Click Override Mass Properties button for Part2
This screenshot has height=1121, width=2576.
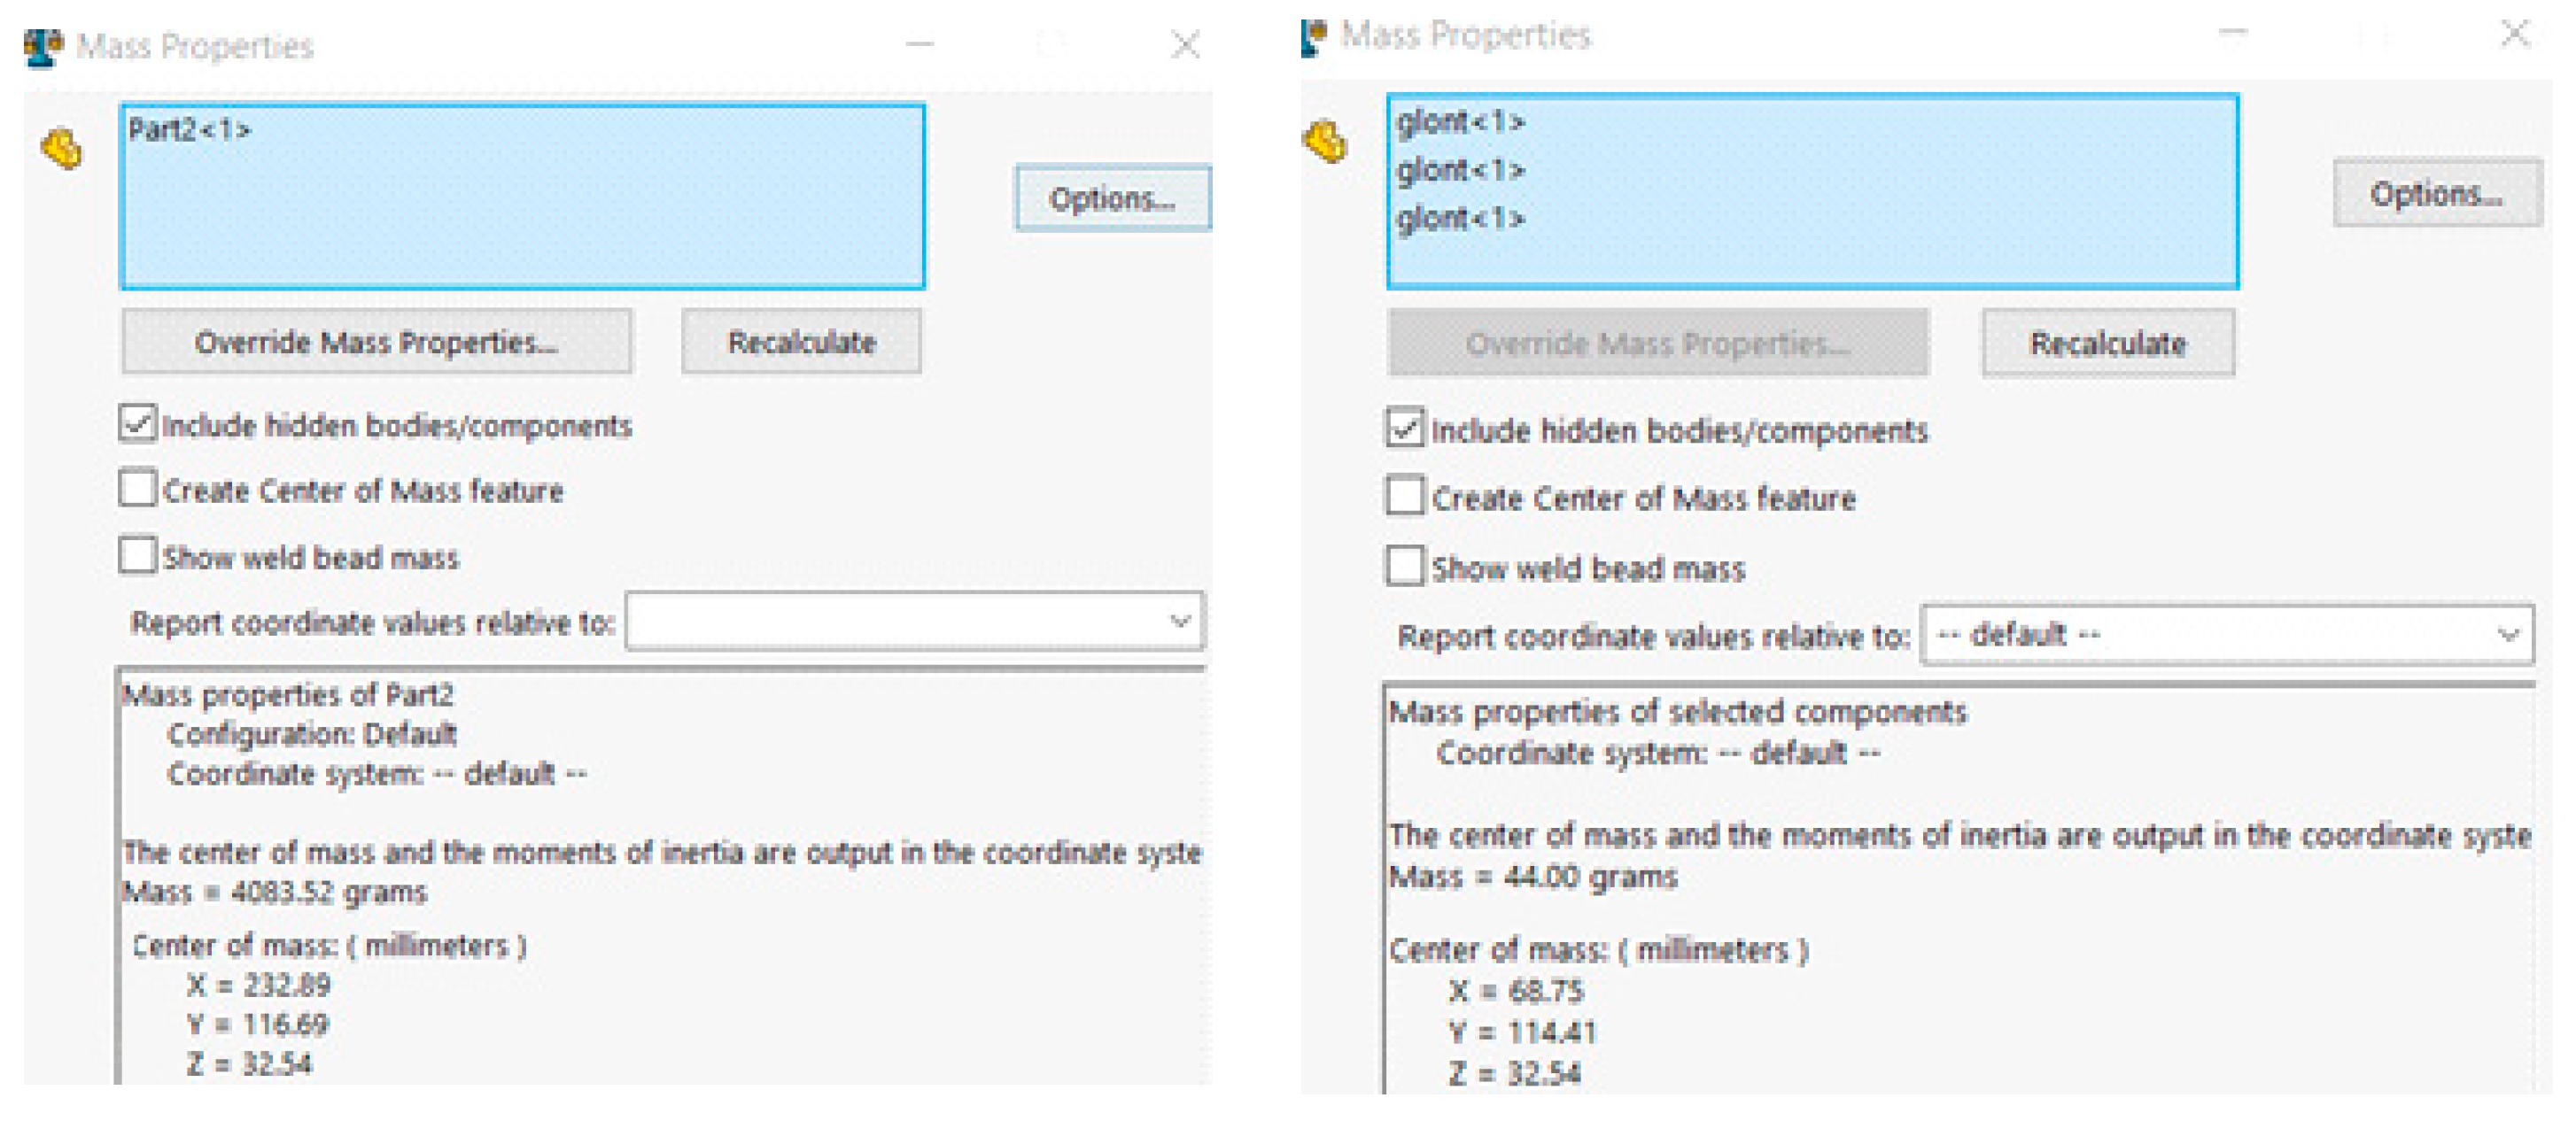point(376,343)
